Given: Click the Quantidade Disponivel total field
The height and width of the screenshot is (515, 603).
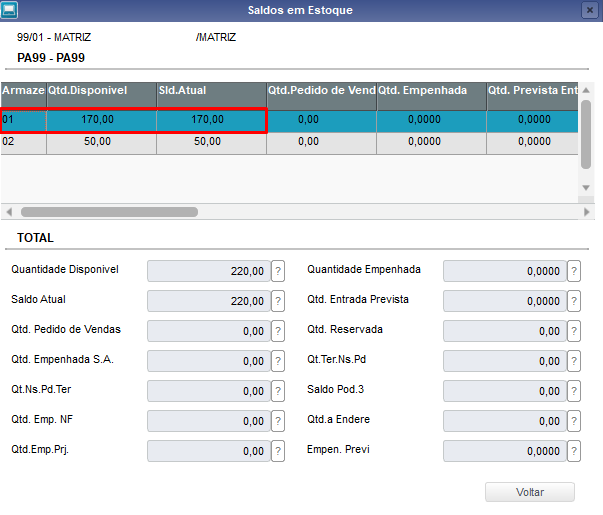Looking at the screenshot, I should [x=209, y=271].
